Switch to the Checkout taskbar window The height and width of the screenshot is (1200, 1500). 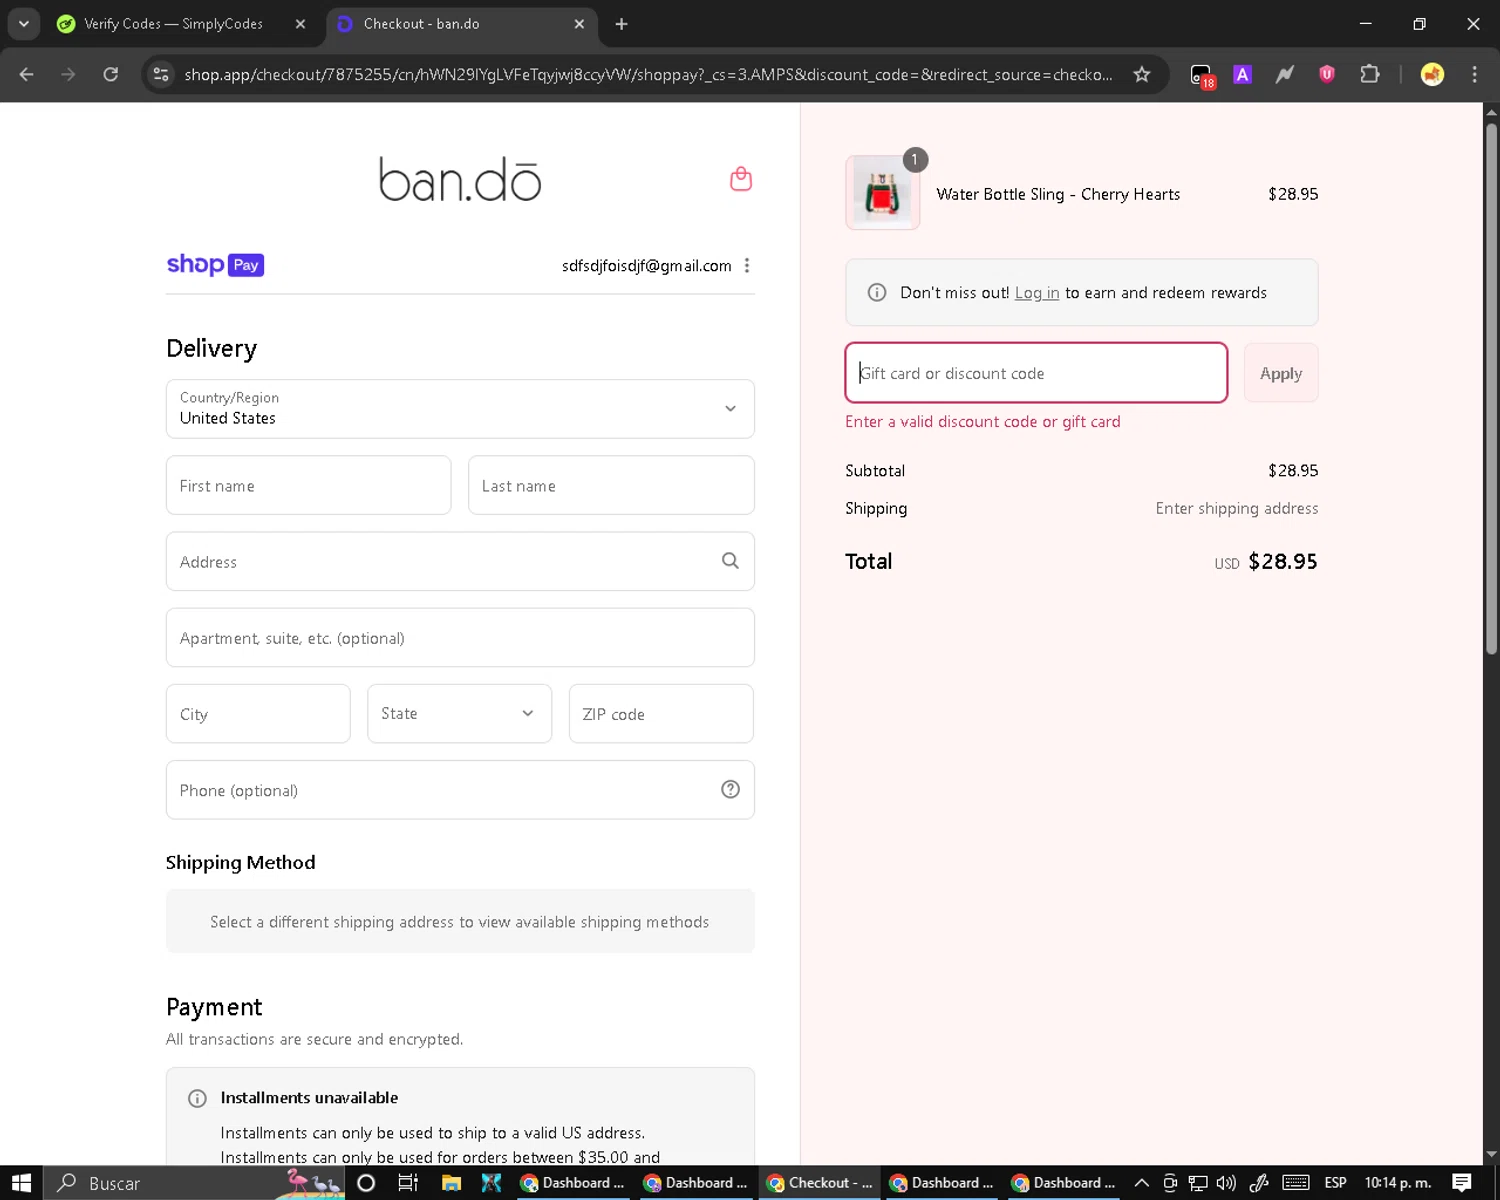[x=819, y=1183]
